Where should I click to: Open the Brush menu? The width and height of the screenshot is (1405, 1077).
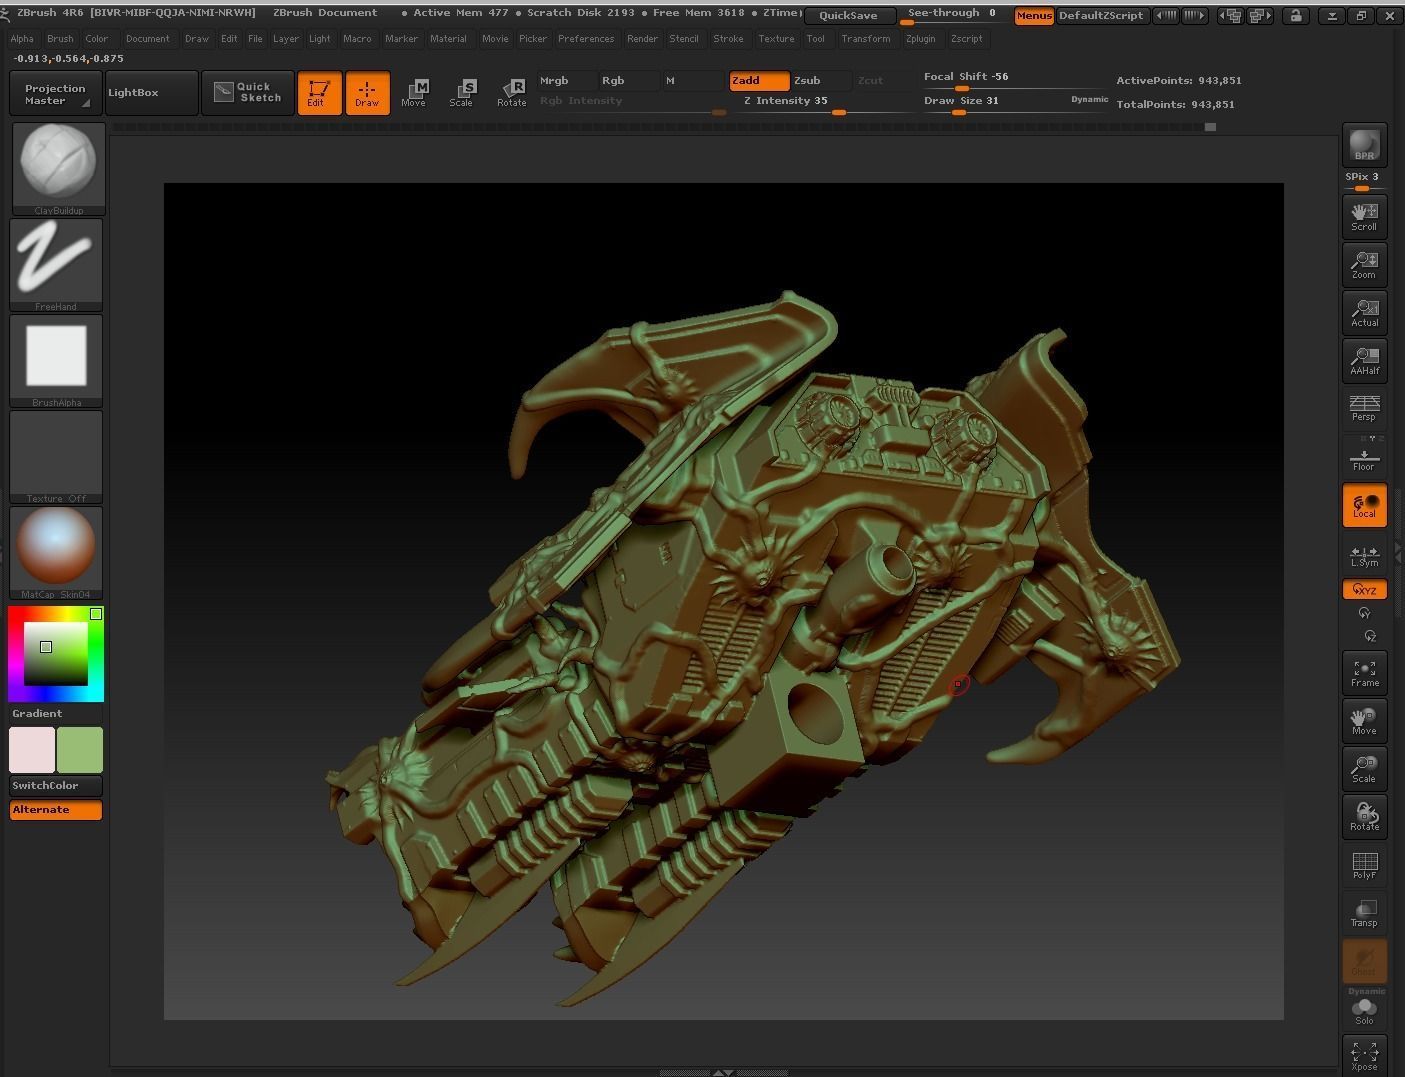coord(60,39)
